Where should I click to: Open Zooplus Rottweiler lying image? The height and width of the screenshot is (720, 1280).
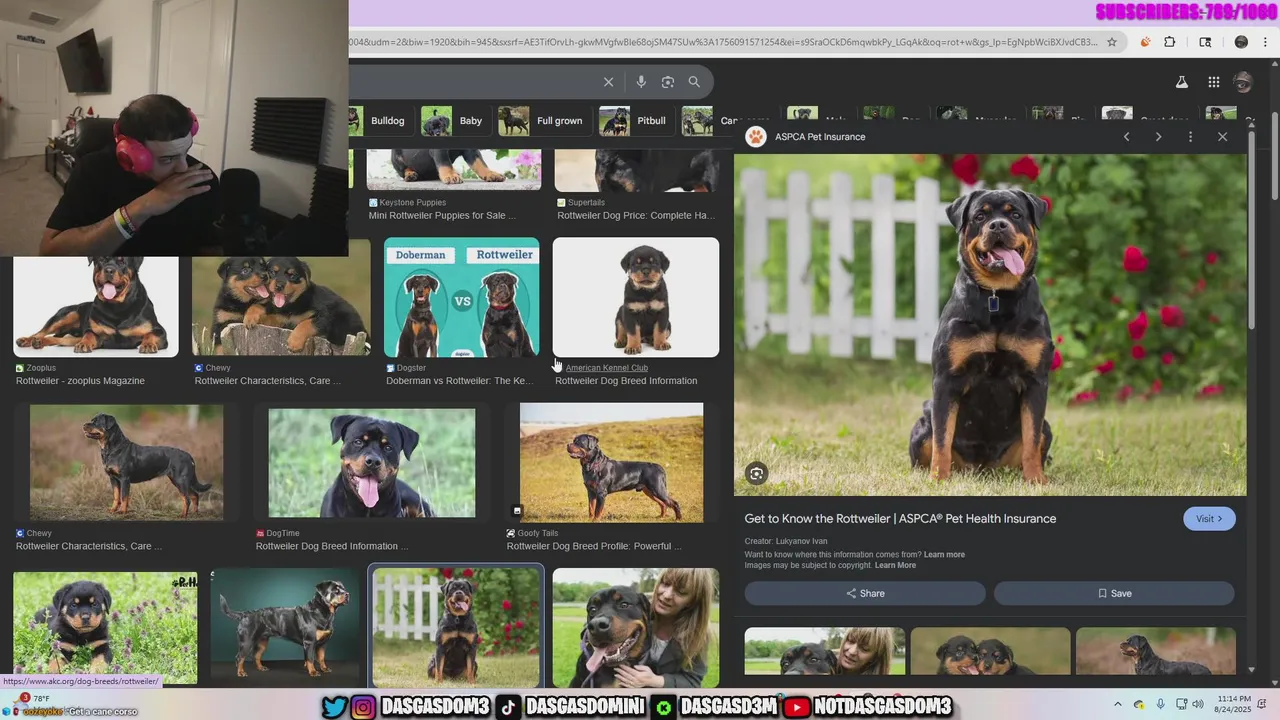96,306
